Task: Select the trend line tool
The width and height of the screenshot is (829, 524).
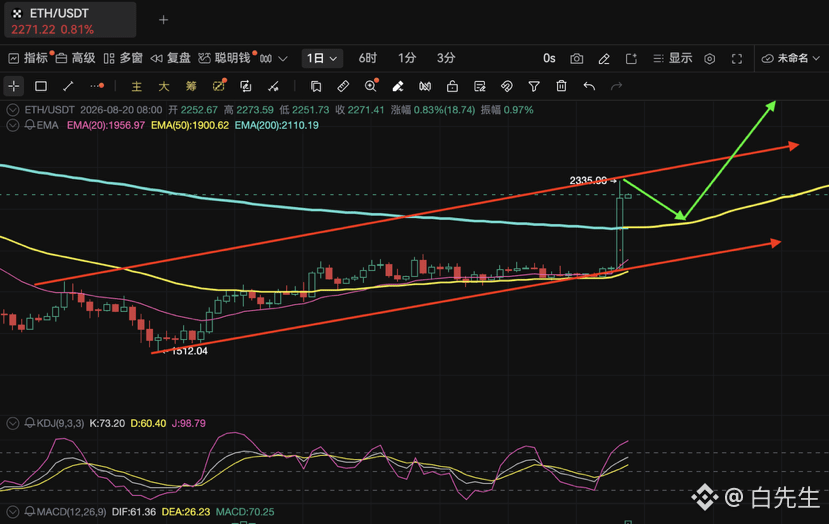Action: 68,86
